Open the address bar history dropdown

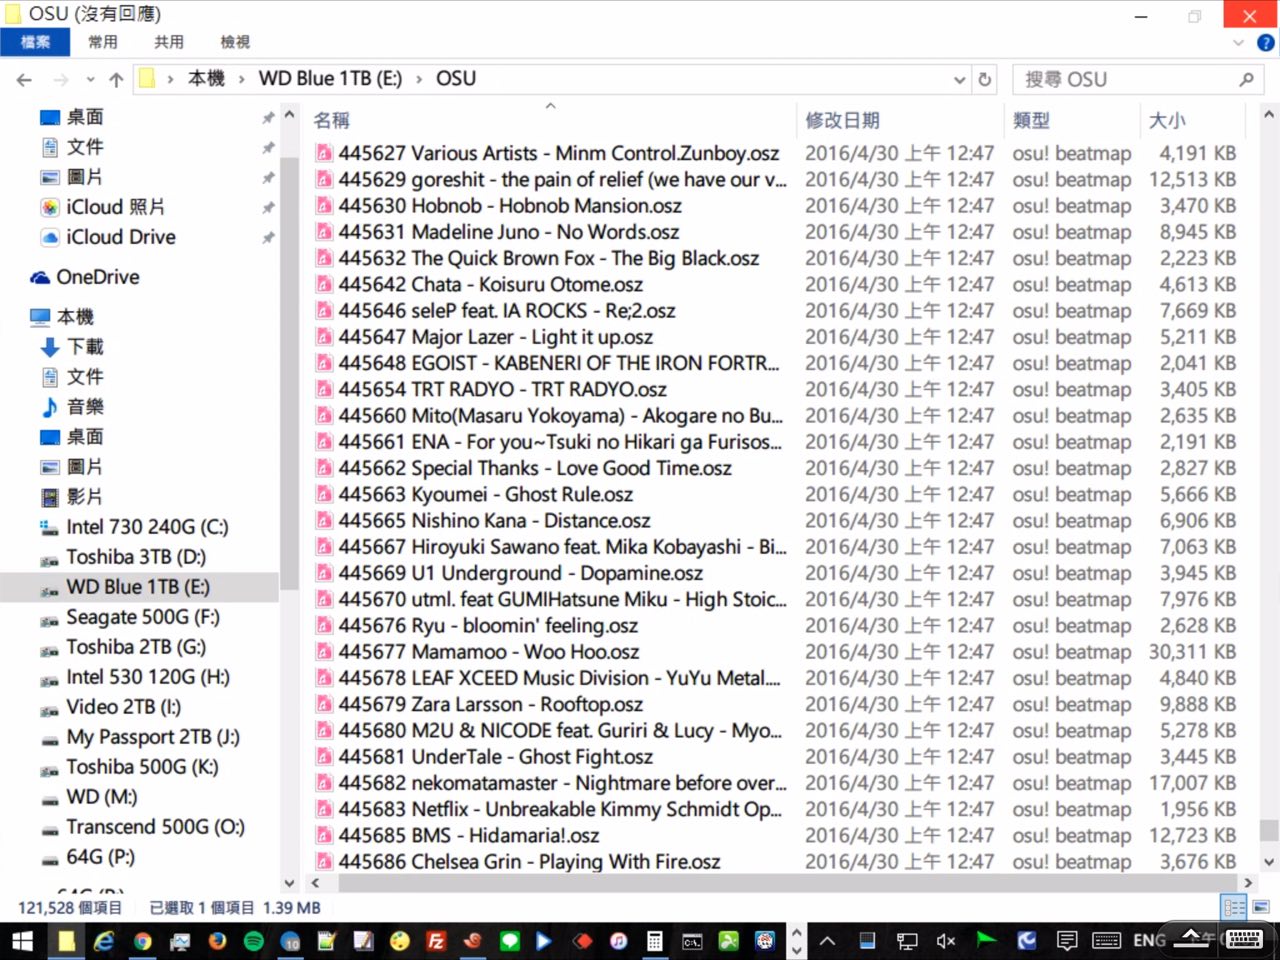coord(960,80)
